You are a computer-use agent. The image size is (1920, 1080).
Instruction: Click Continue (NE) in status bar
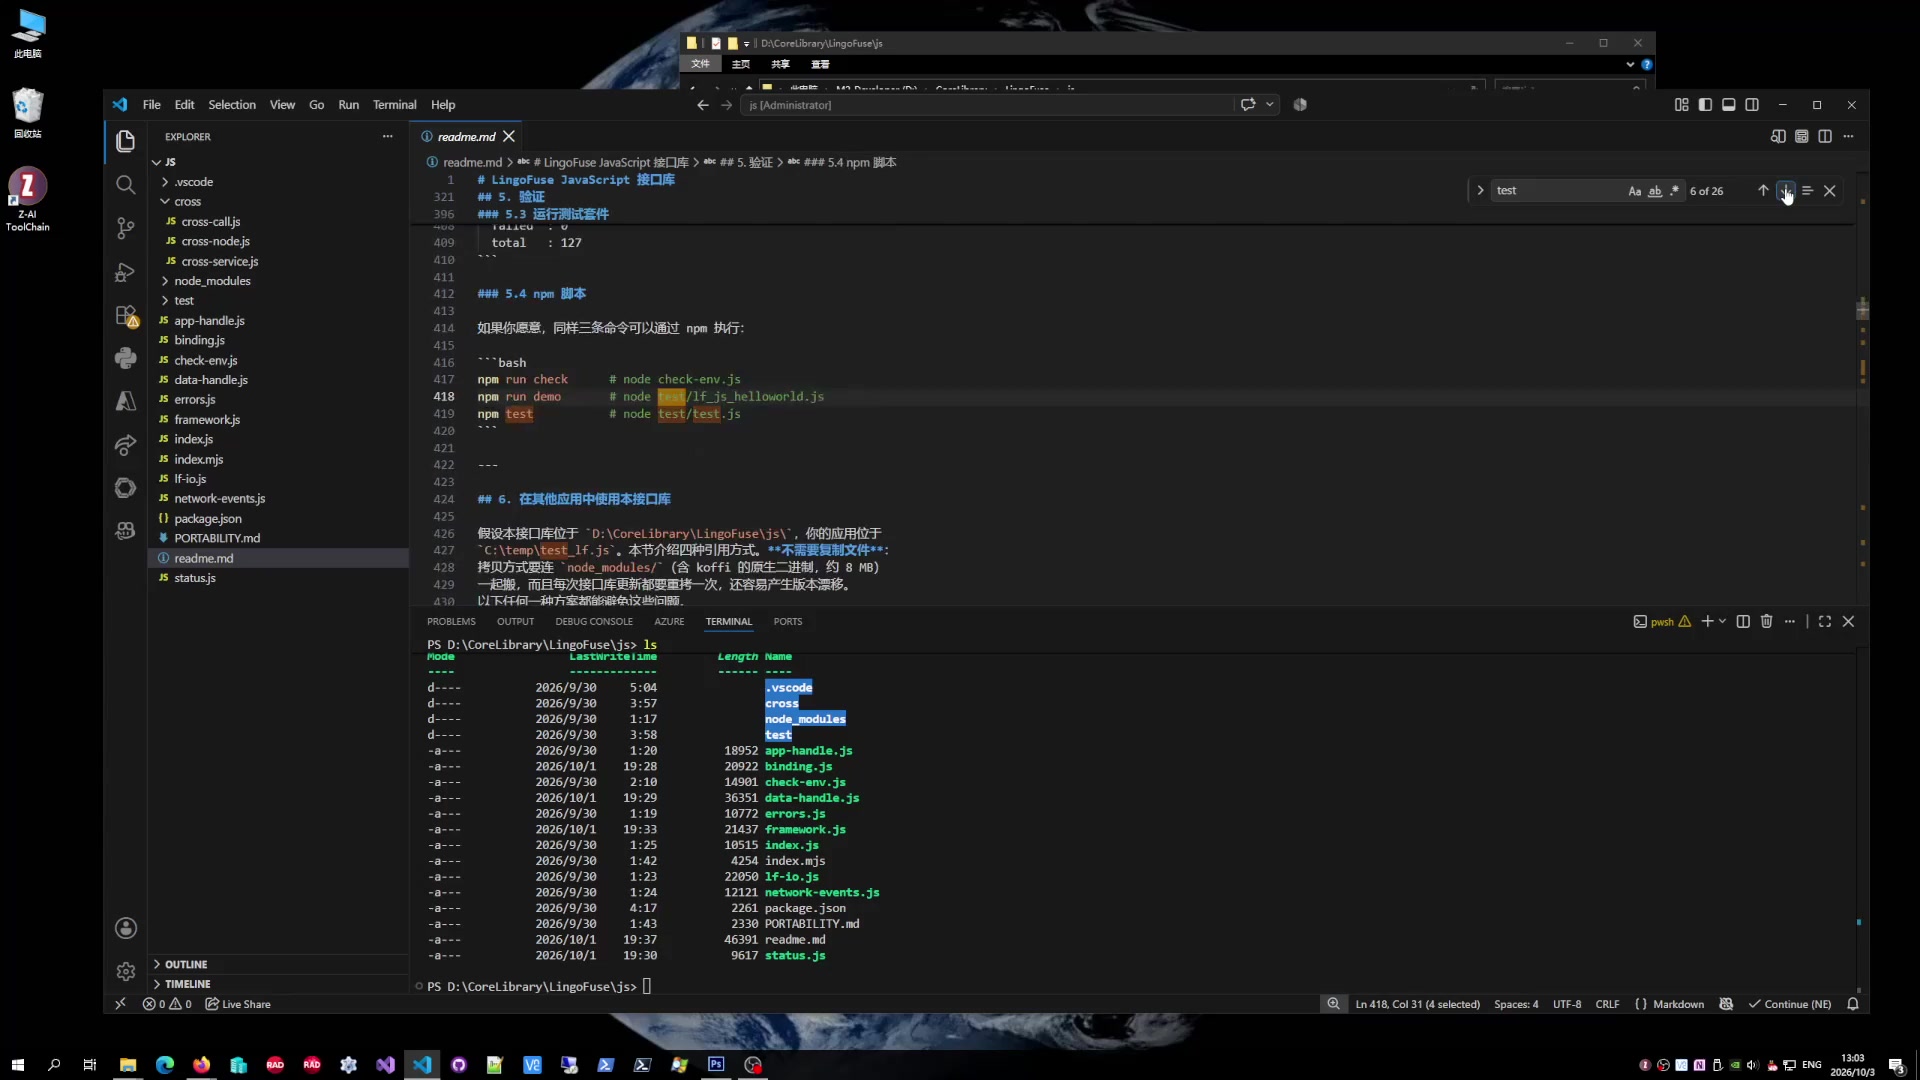pos(1790,1004)
